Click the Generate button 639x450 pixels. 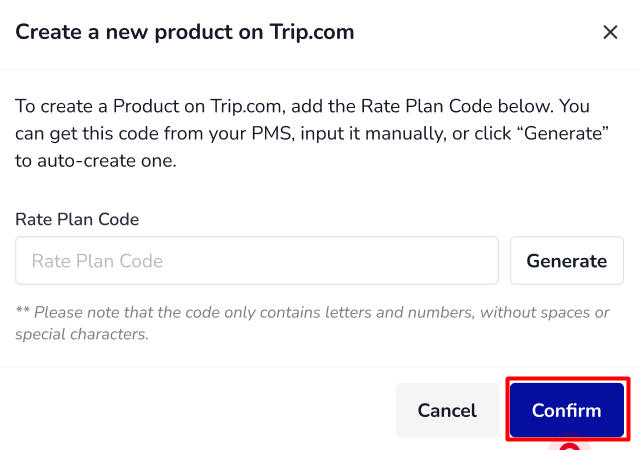[566, 261]
